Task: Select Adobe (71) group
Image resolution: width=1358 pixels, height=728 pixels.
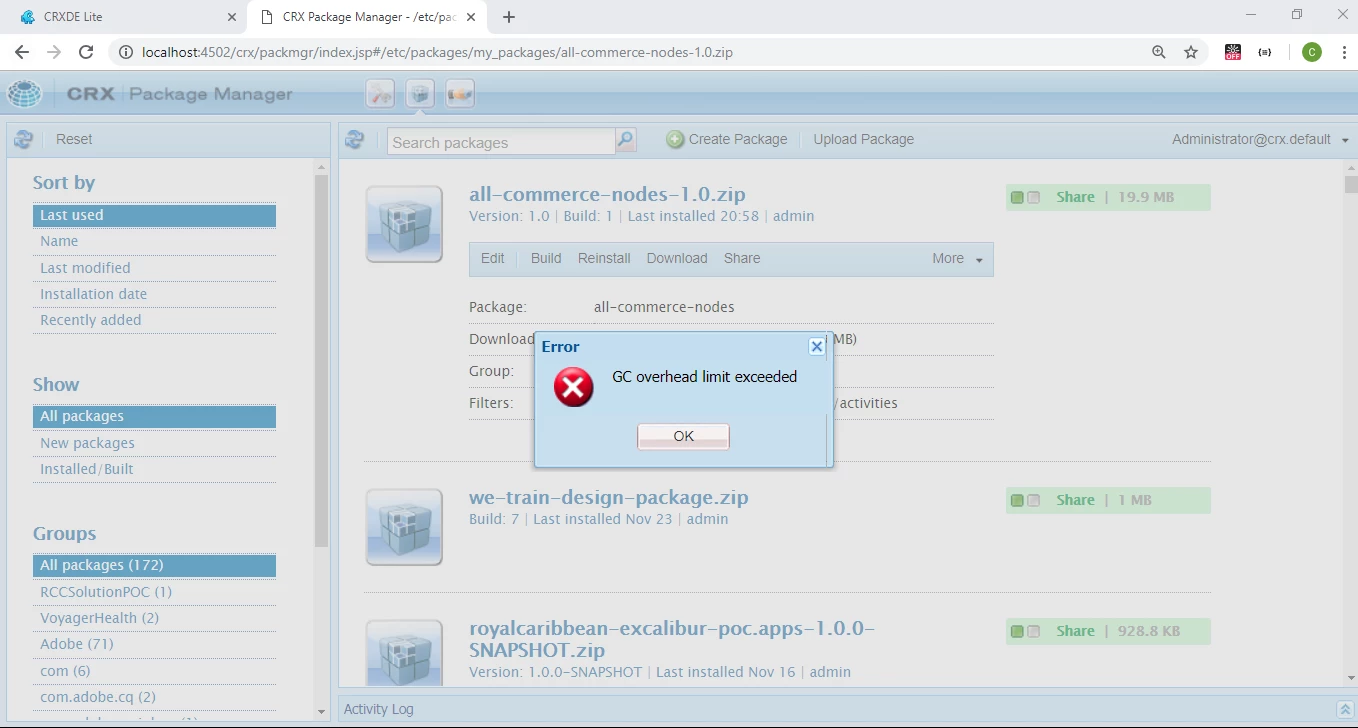Action: click(x=154, y=644)
